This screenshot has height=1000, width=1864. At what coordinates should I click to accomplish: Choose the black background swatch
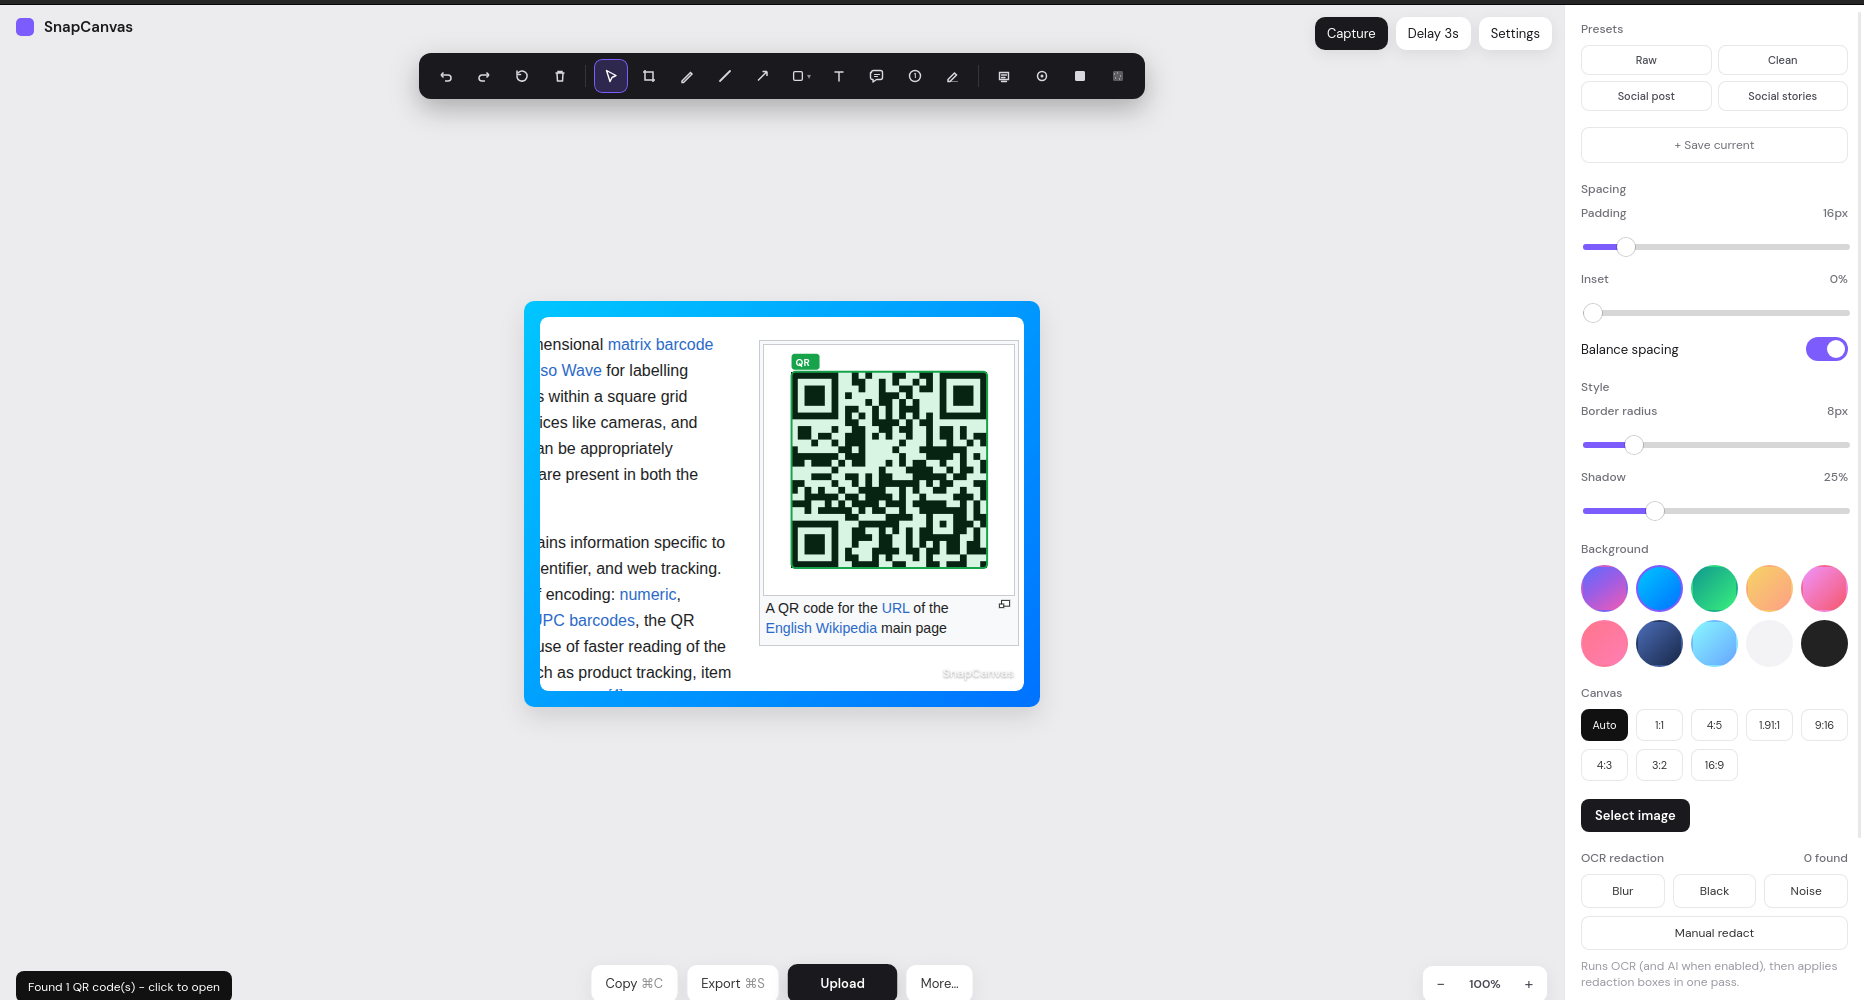click(x=1824, y=643)
